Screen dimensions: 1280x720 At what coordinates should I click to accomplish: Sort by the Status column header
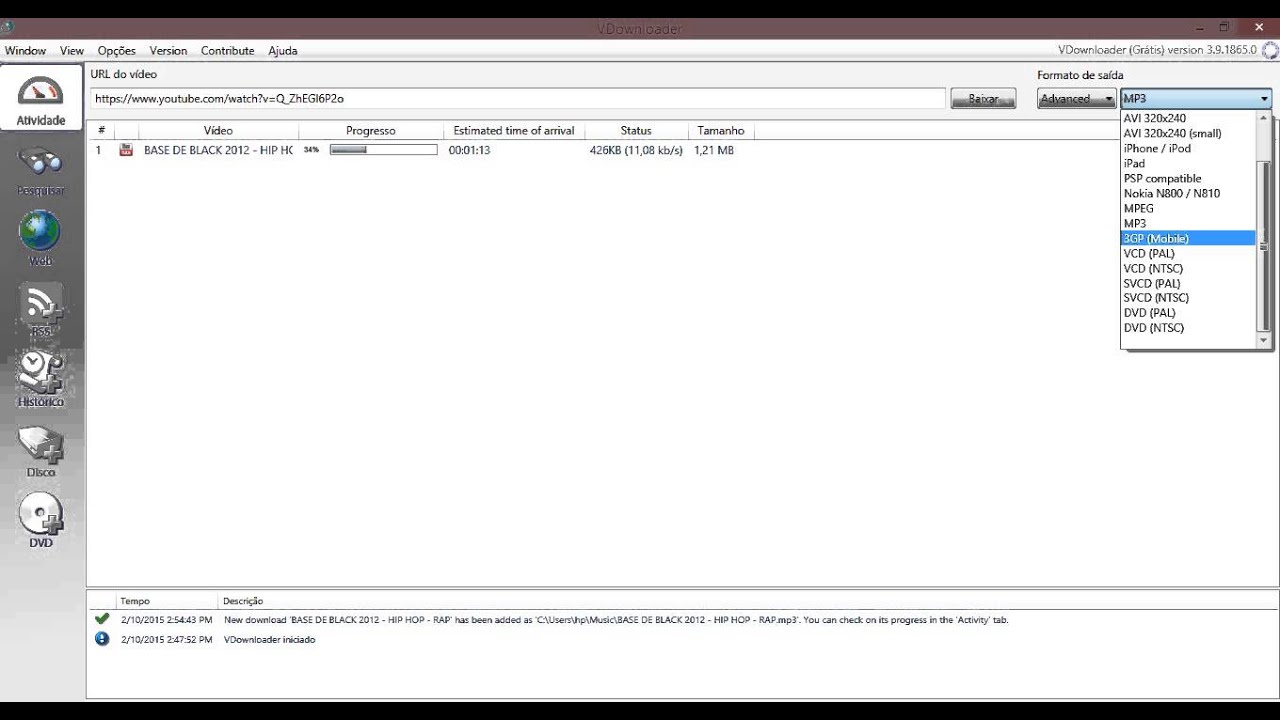click(636, 131)
